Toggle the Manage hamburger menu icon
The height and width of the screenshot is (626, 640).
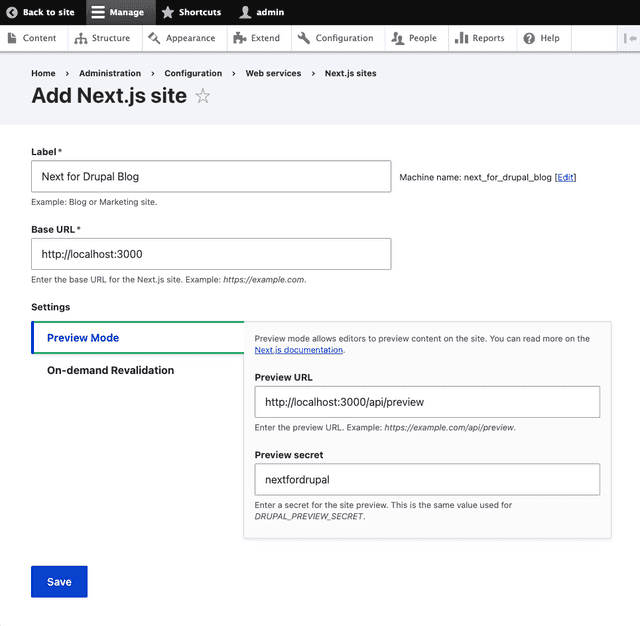tap(98, 12)
